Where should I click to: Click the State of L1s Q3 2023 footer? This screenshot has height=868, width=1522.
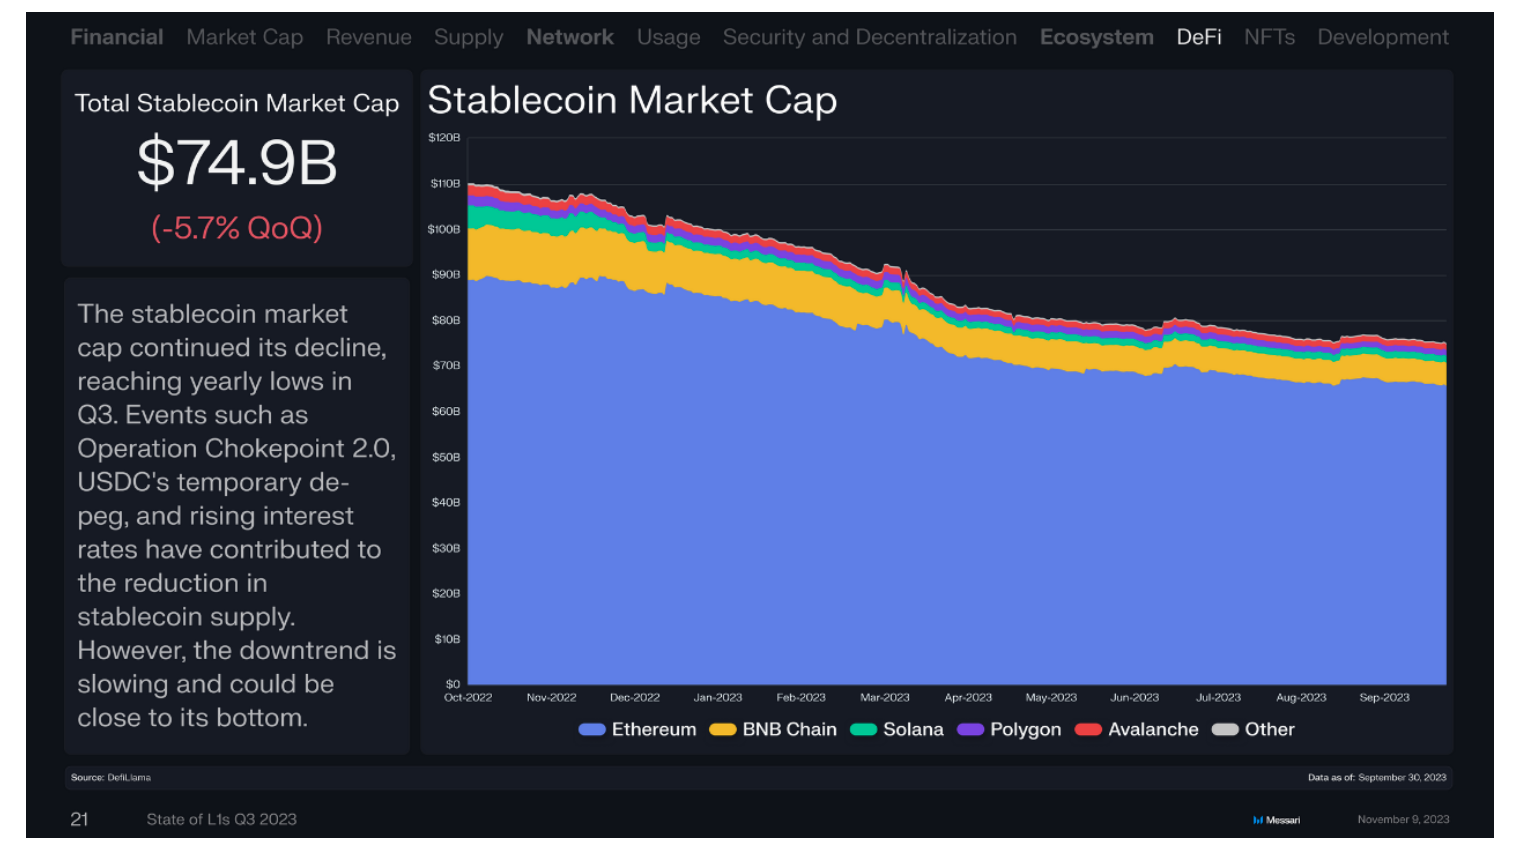pyautogui.click(x=222, y=819)
